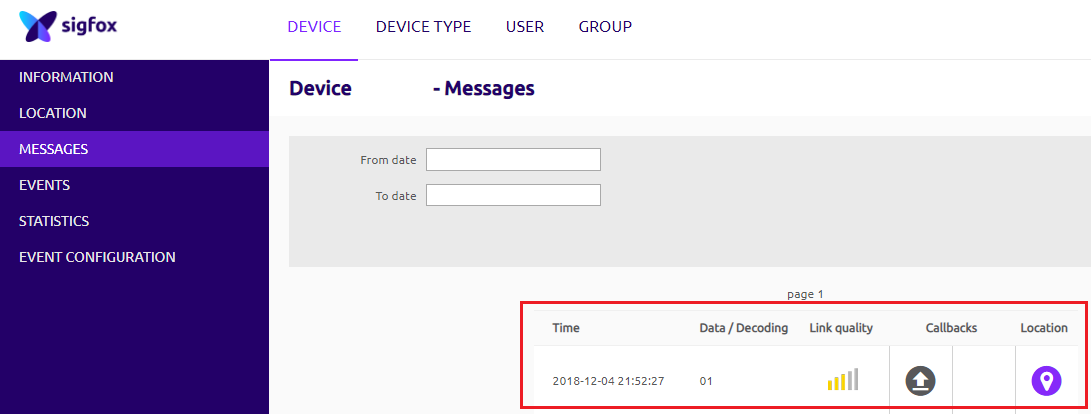Click the page 1 indicator
1091x414 pixels.
[x=805, y=294]
